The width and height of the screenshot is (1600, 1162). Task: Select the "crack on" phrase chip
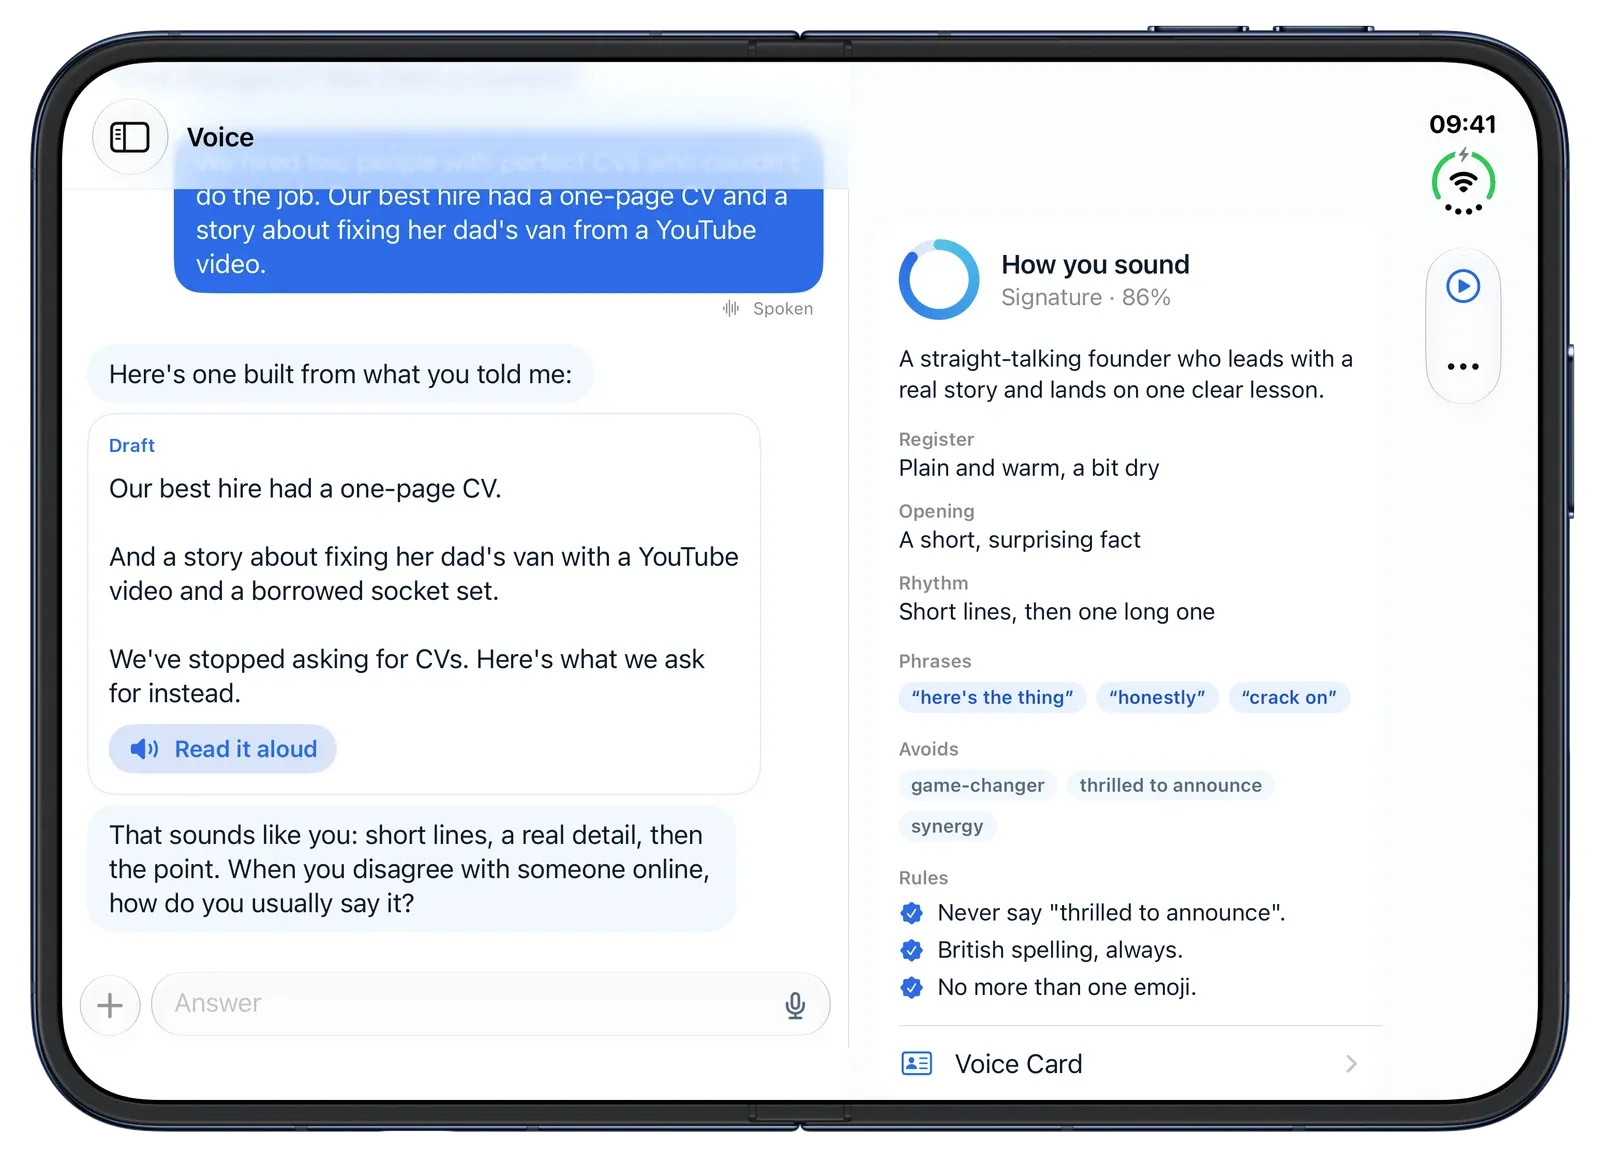tap(1289, 697)
